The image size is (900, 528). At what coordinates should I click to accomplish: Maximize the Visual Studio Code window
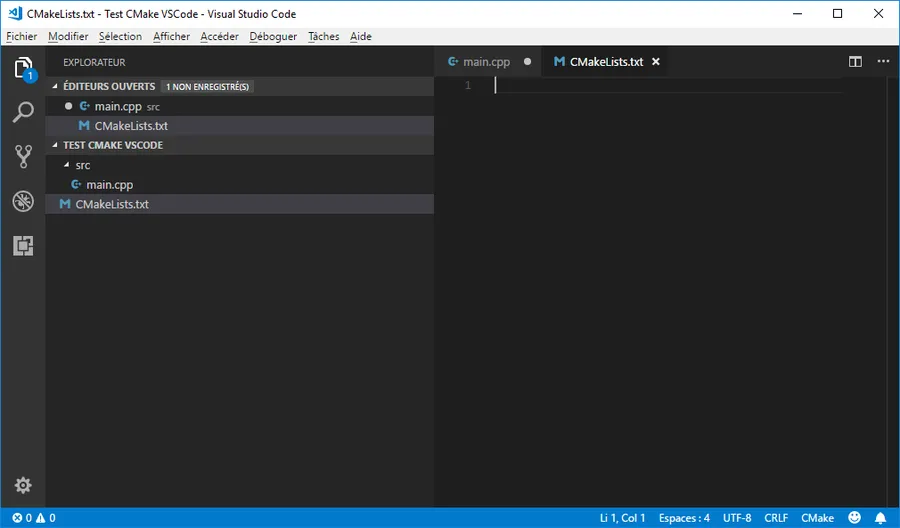(837, 13)
